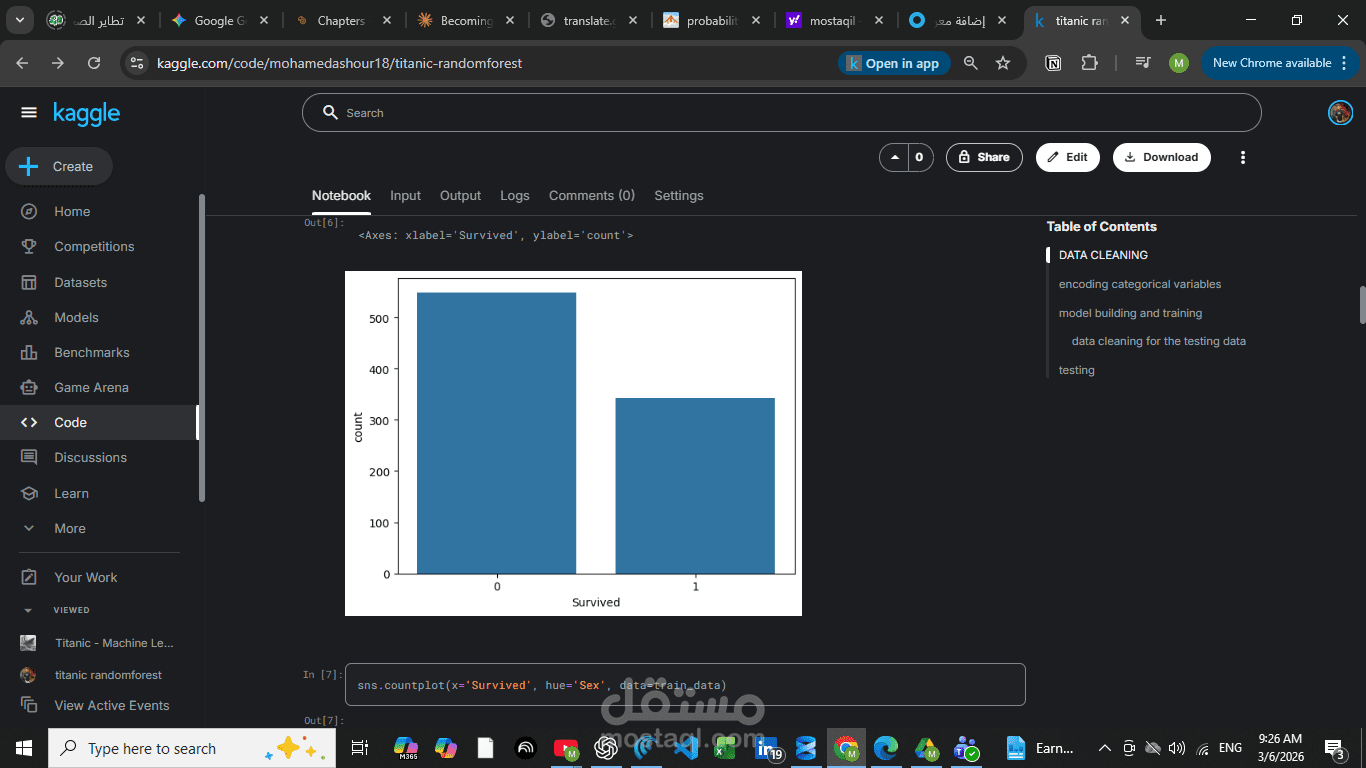1366x768 pixels.
Task: Open the browser zoom control
Action: coord(970,63)
